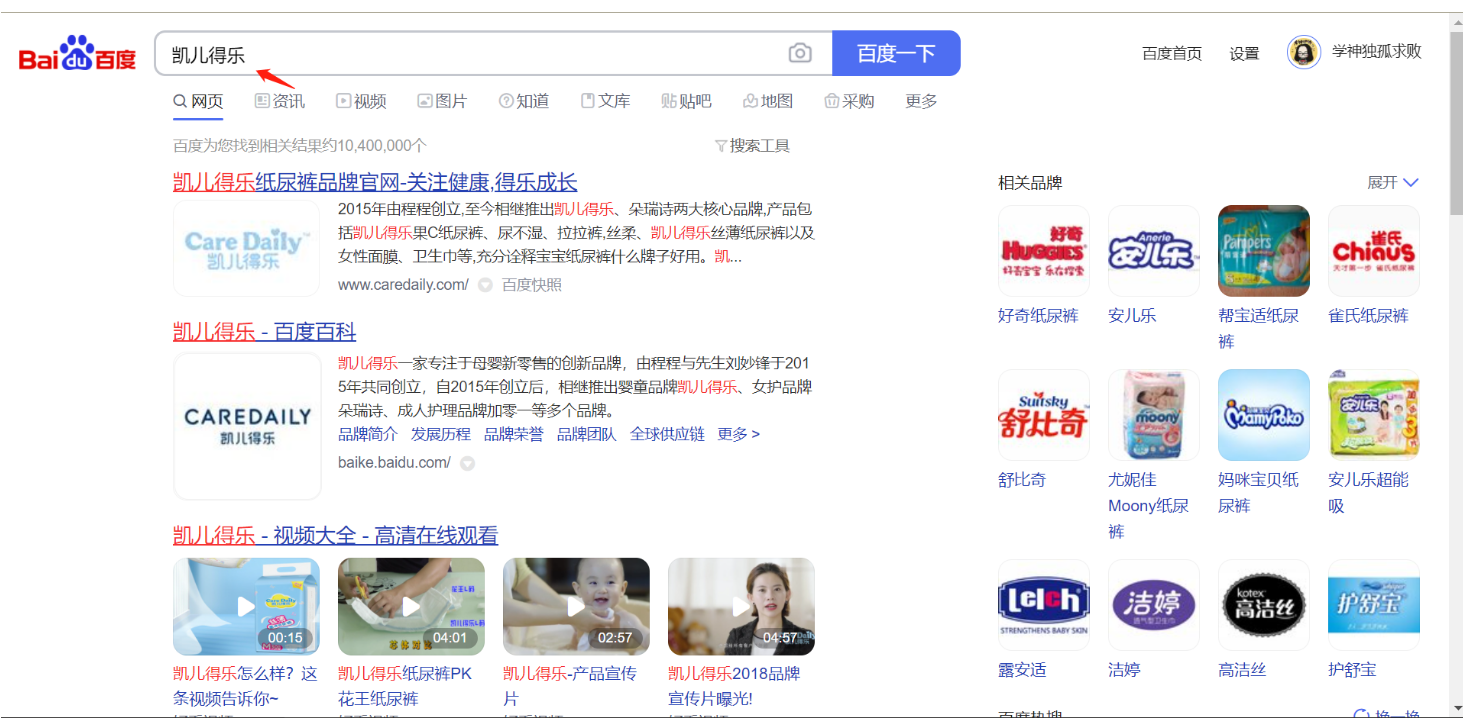
Task: Open the 全球供应链 sublink
Action: tap(667, 434)
